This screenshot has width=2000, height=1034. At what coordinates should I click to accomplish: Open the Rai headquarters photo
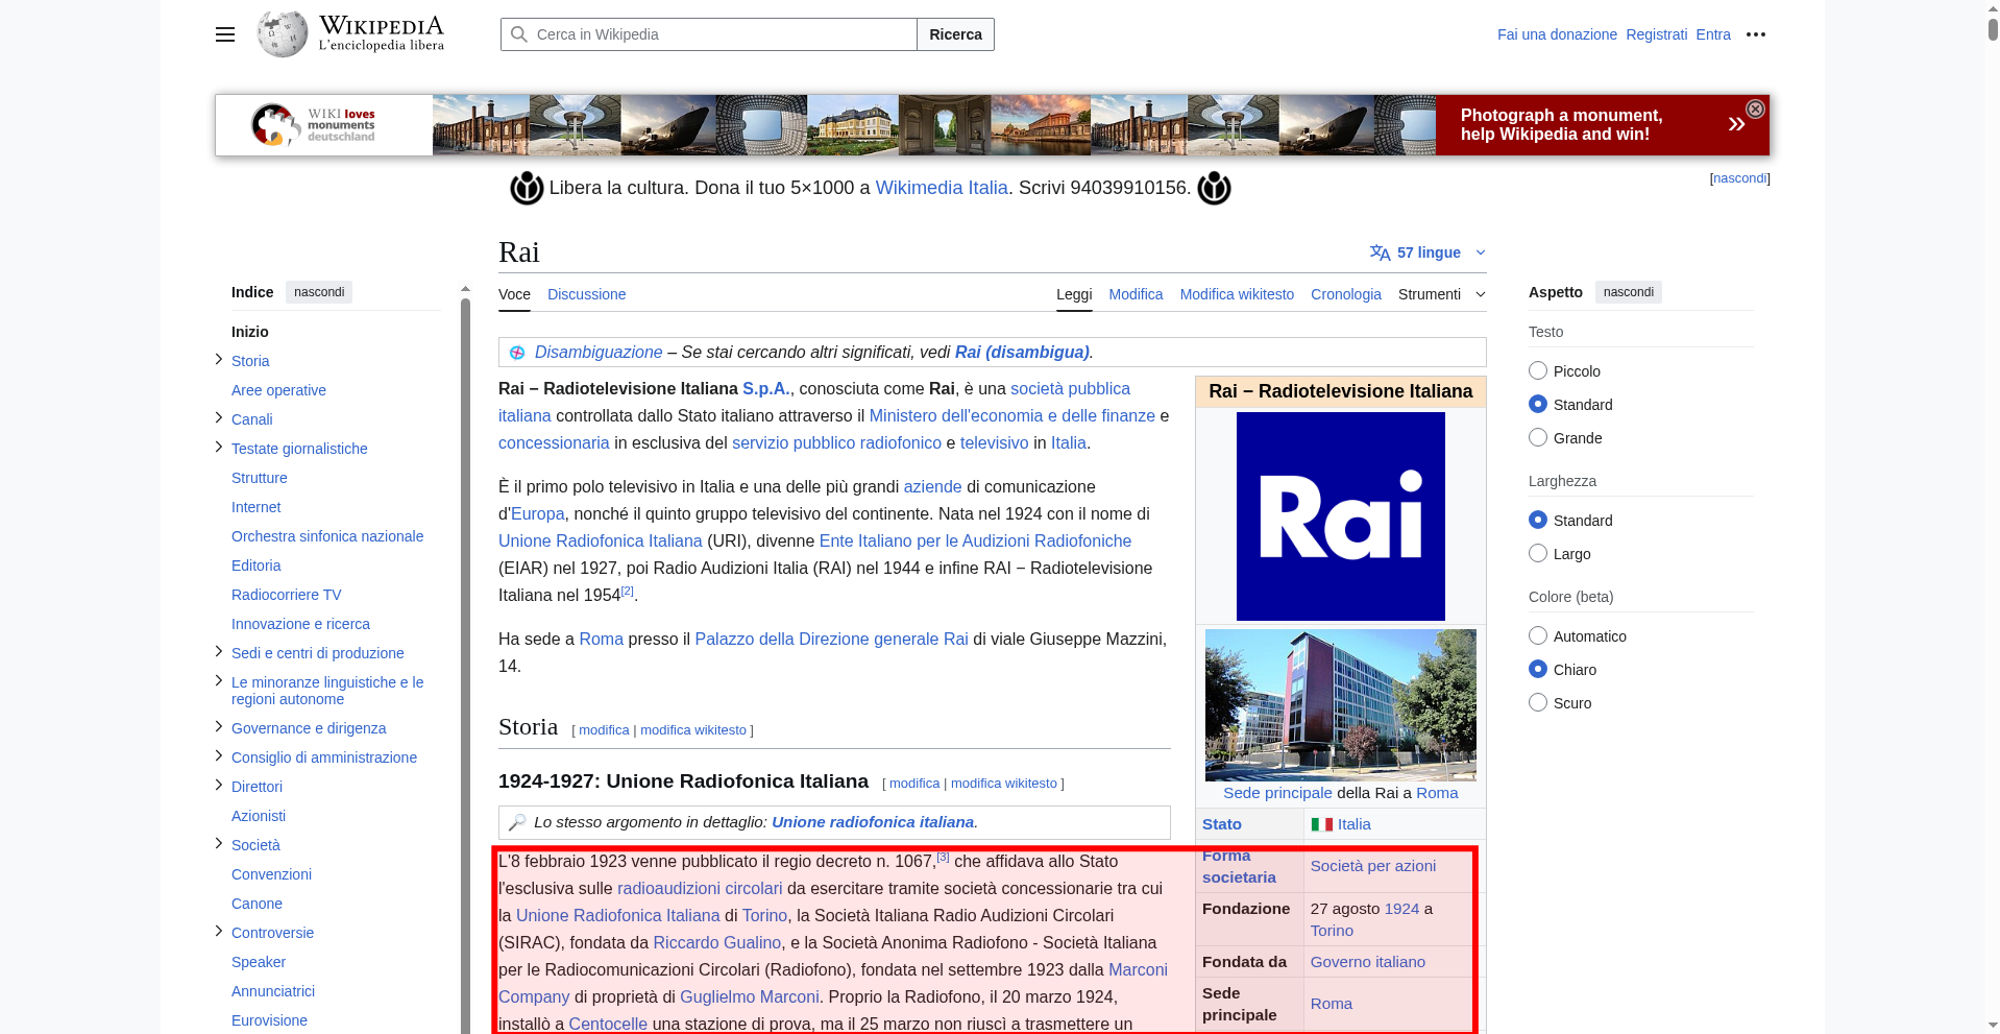pos(1340,705)
